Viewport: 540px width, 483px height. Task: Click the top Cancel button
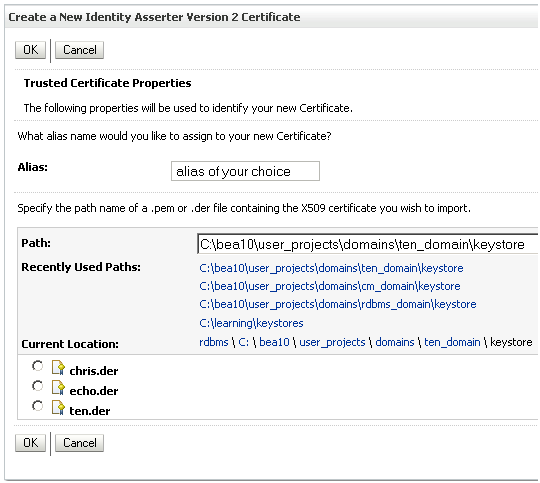(x=80, y=50)
